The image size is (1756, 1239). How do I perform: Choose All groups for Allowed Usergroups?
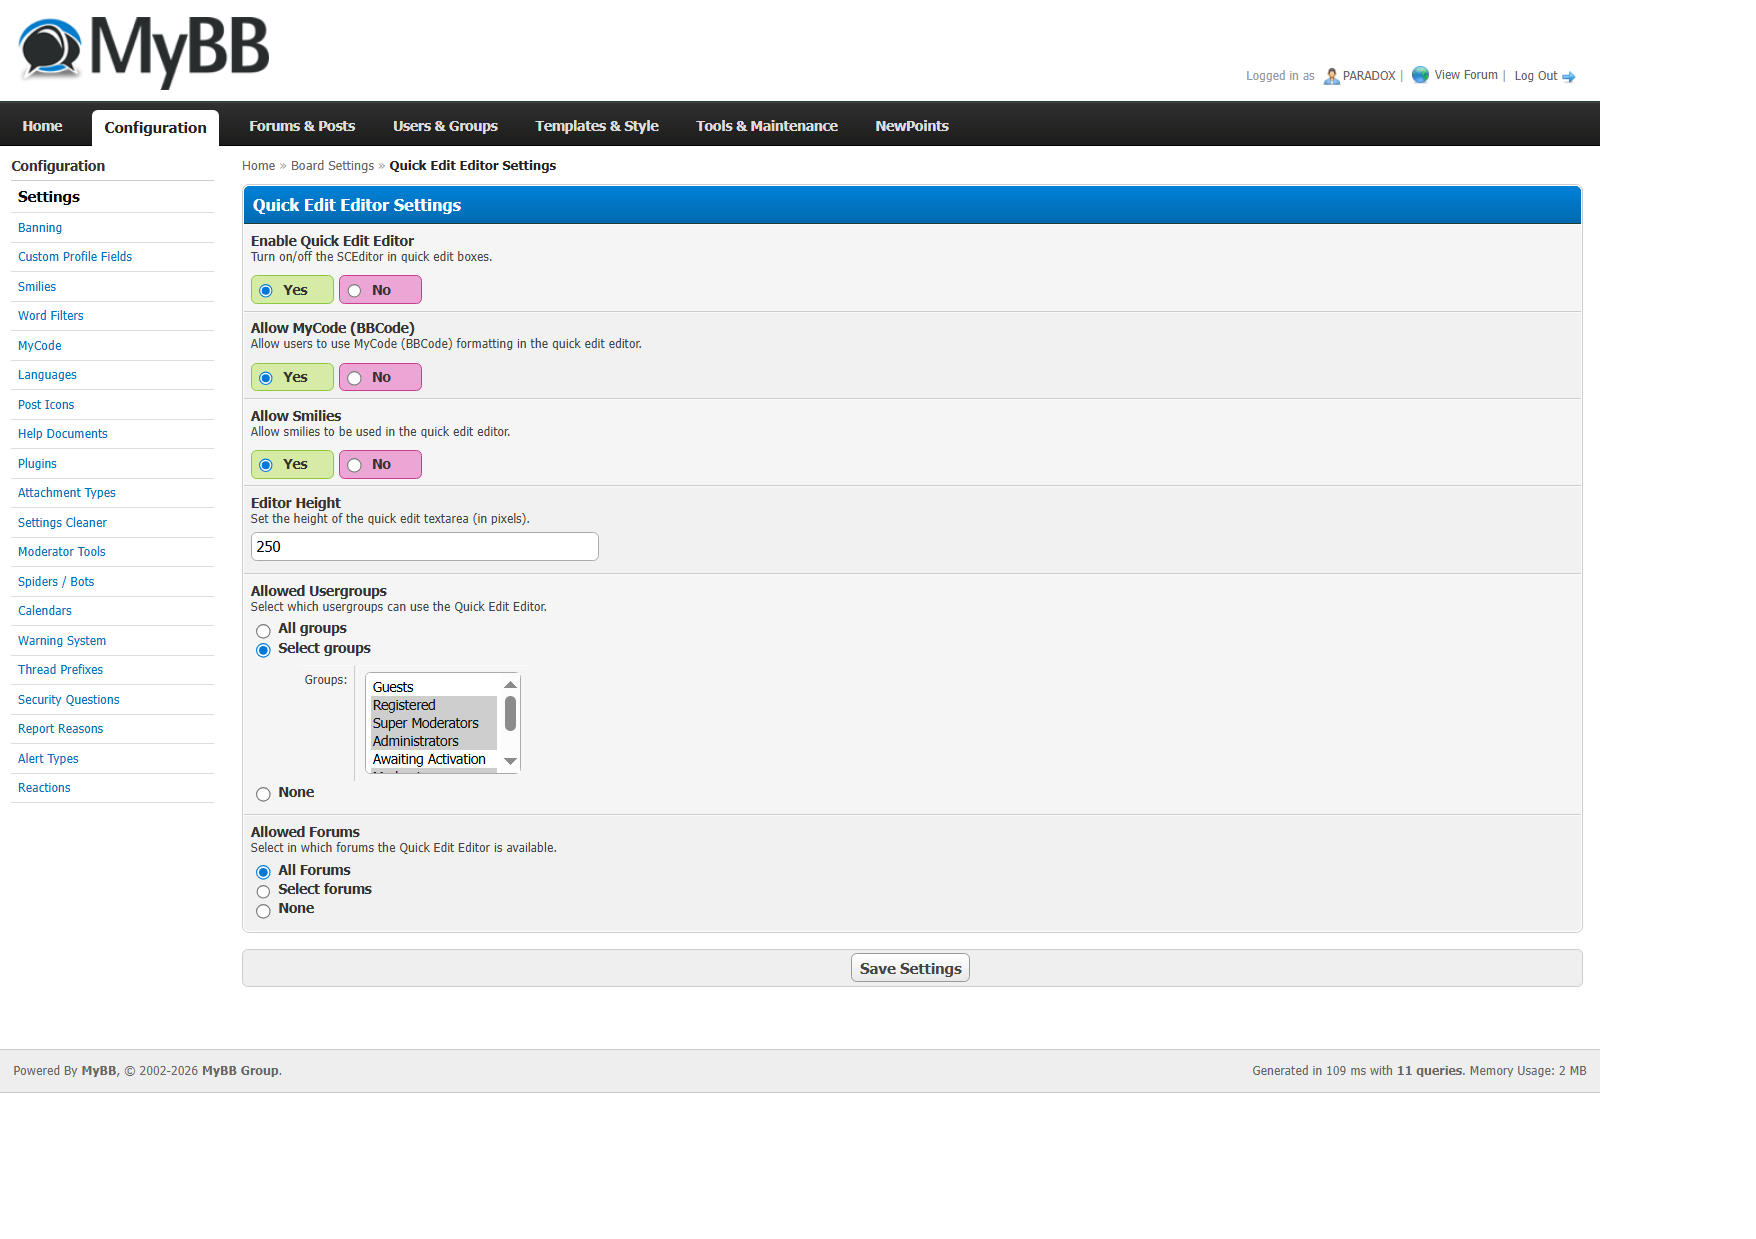[263, 631]
